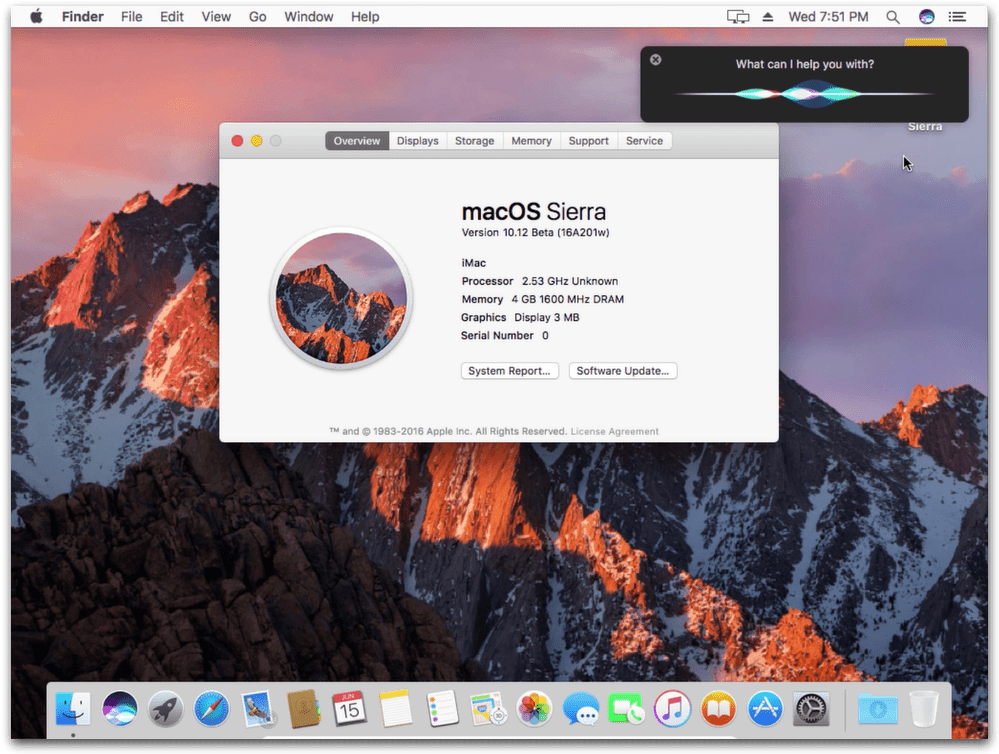The image size is (999, 754).
Task: Open Calendar showing 15 in Dock
Action: pyautogui.click(x=349, y=709)
